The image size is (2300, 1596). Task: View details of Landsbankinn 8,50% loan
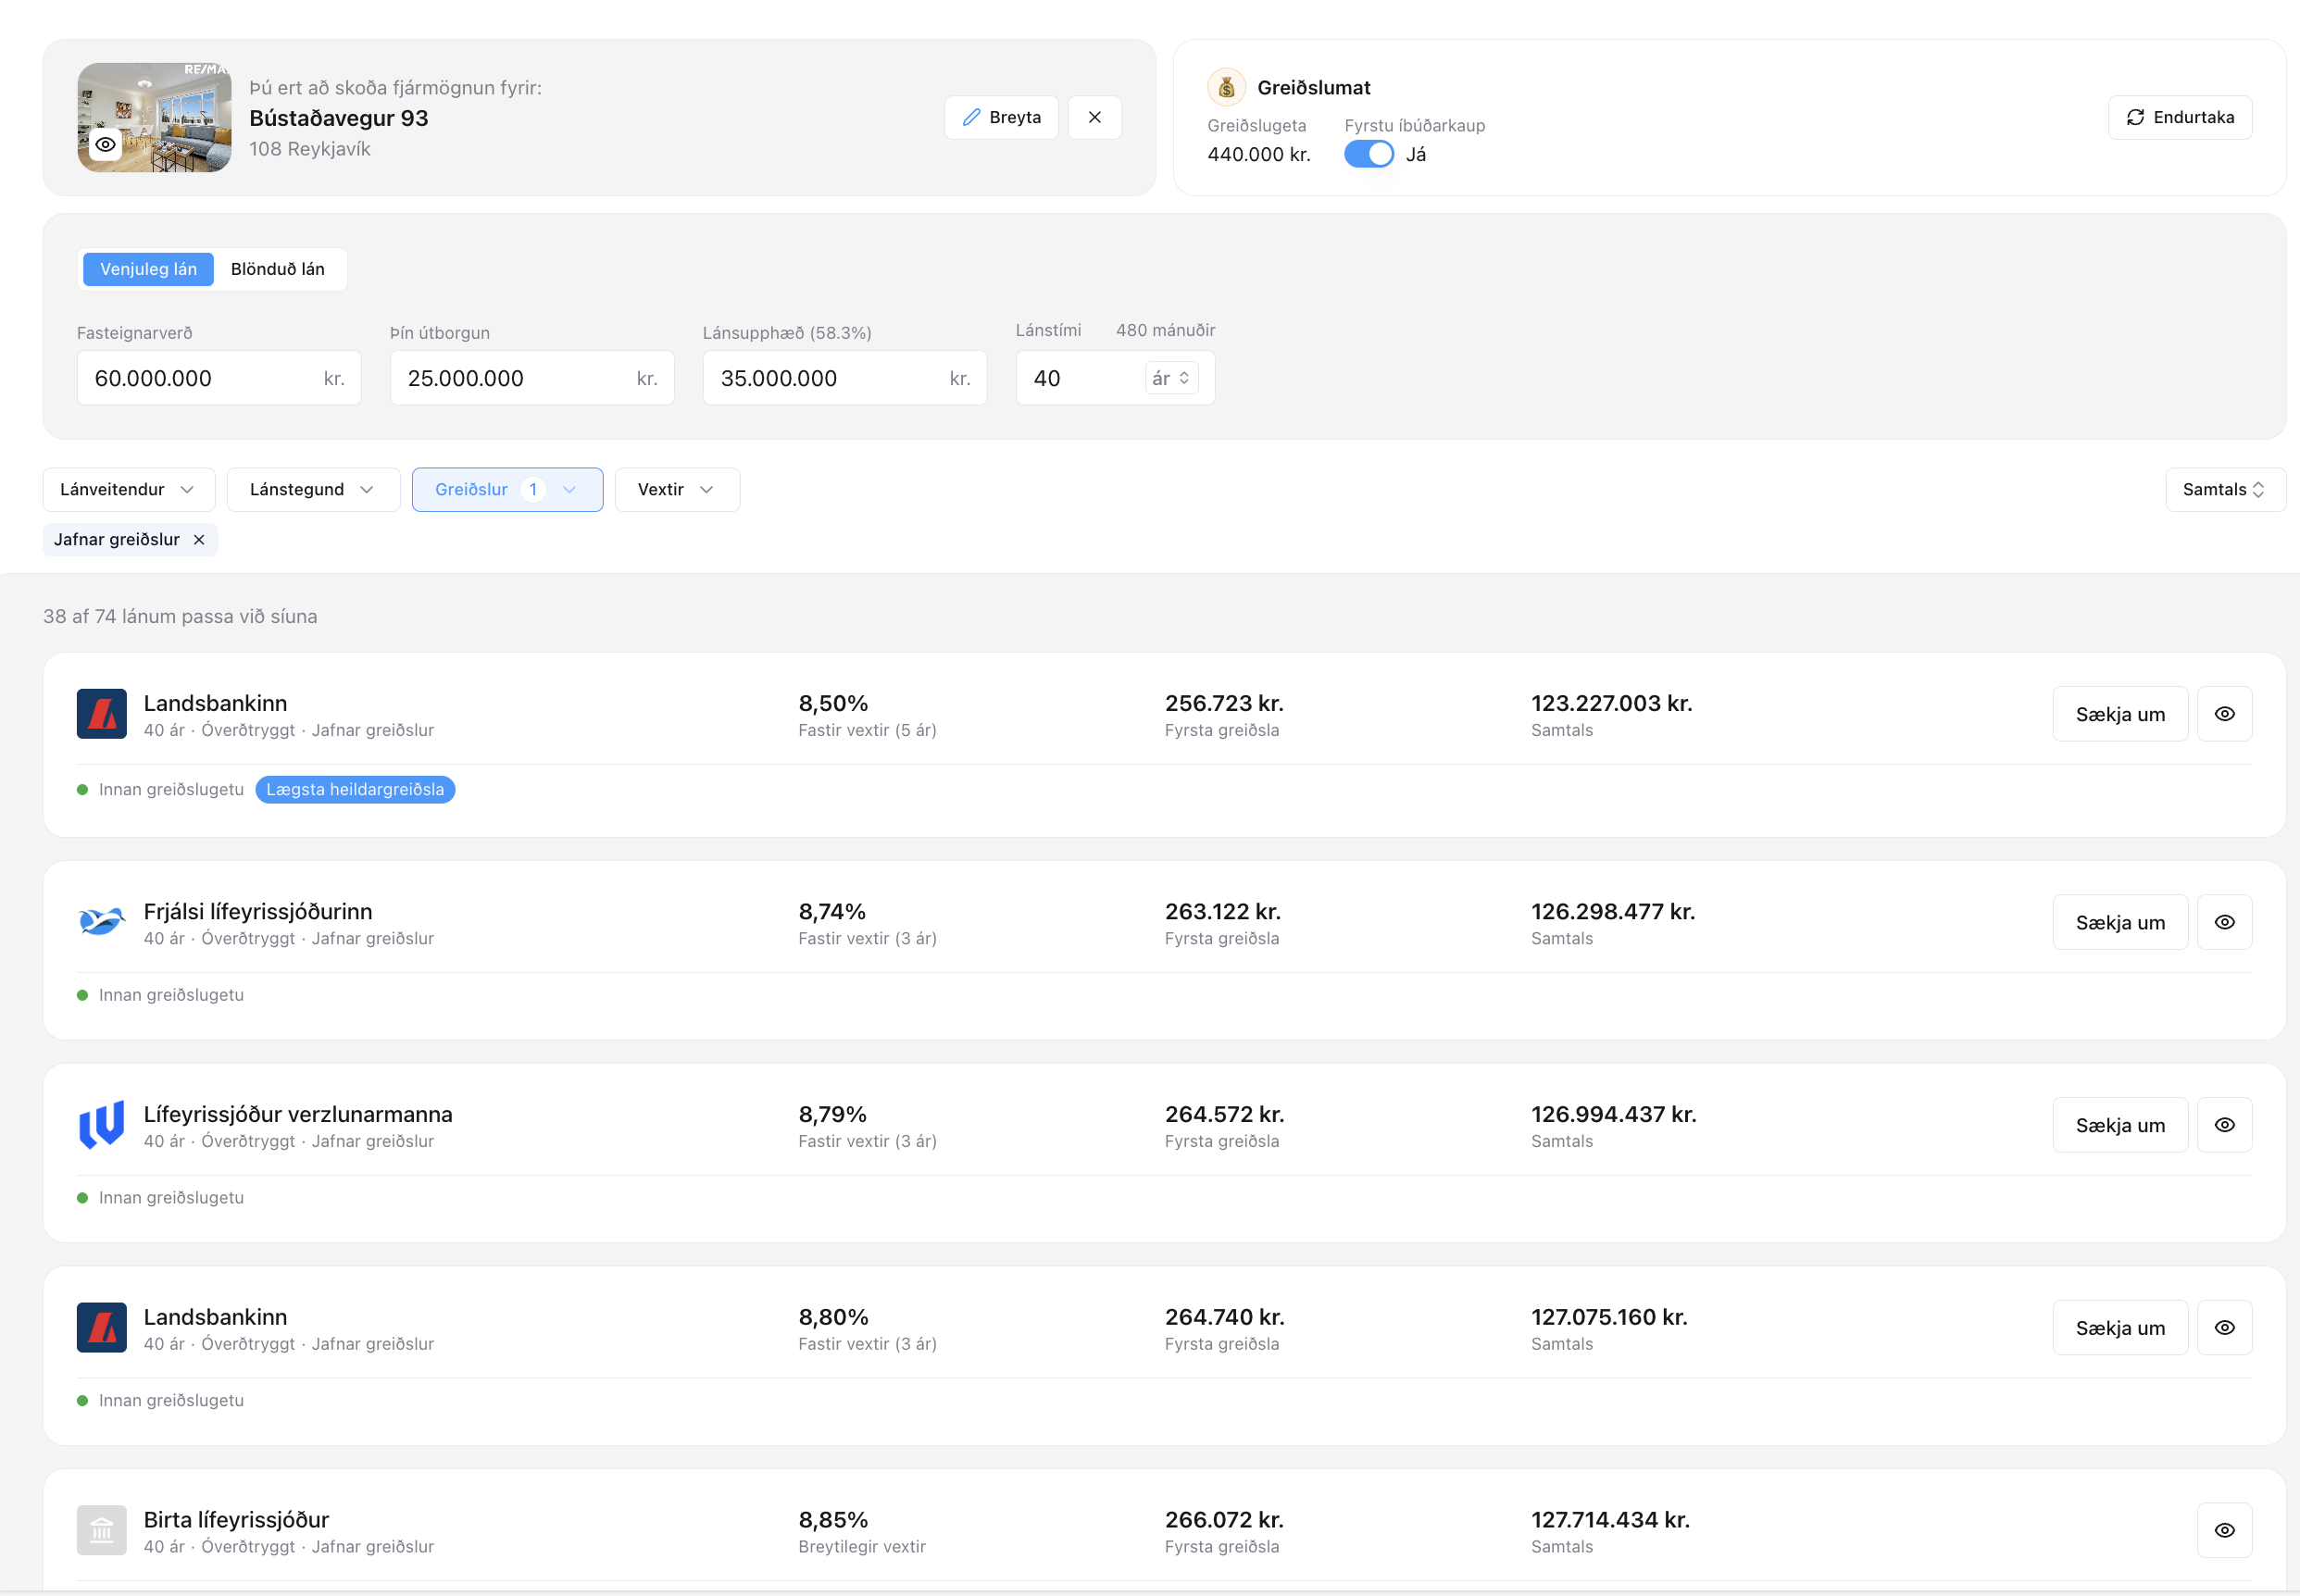click(x=2225, y=714)
